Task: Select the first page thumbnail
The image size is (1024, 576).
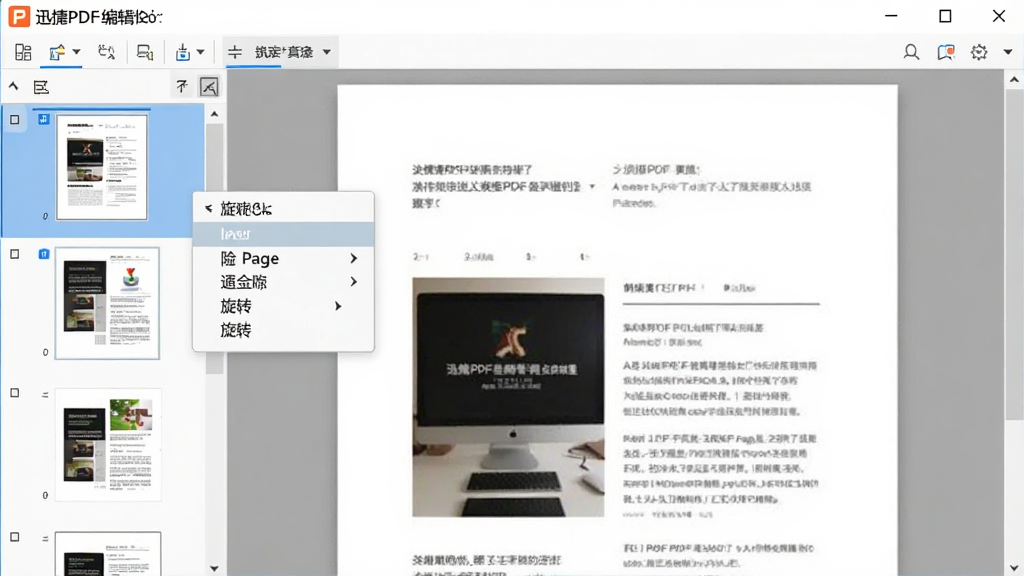Action: [x=102, y=167]
